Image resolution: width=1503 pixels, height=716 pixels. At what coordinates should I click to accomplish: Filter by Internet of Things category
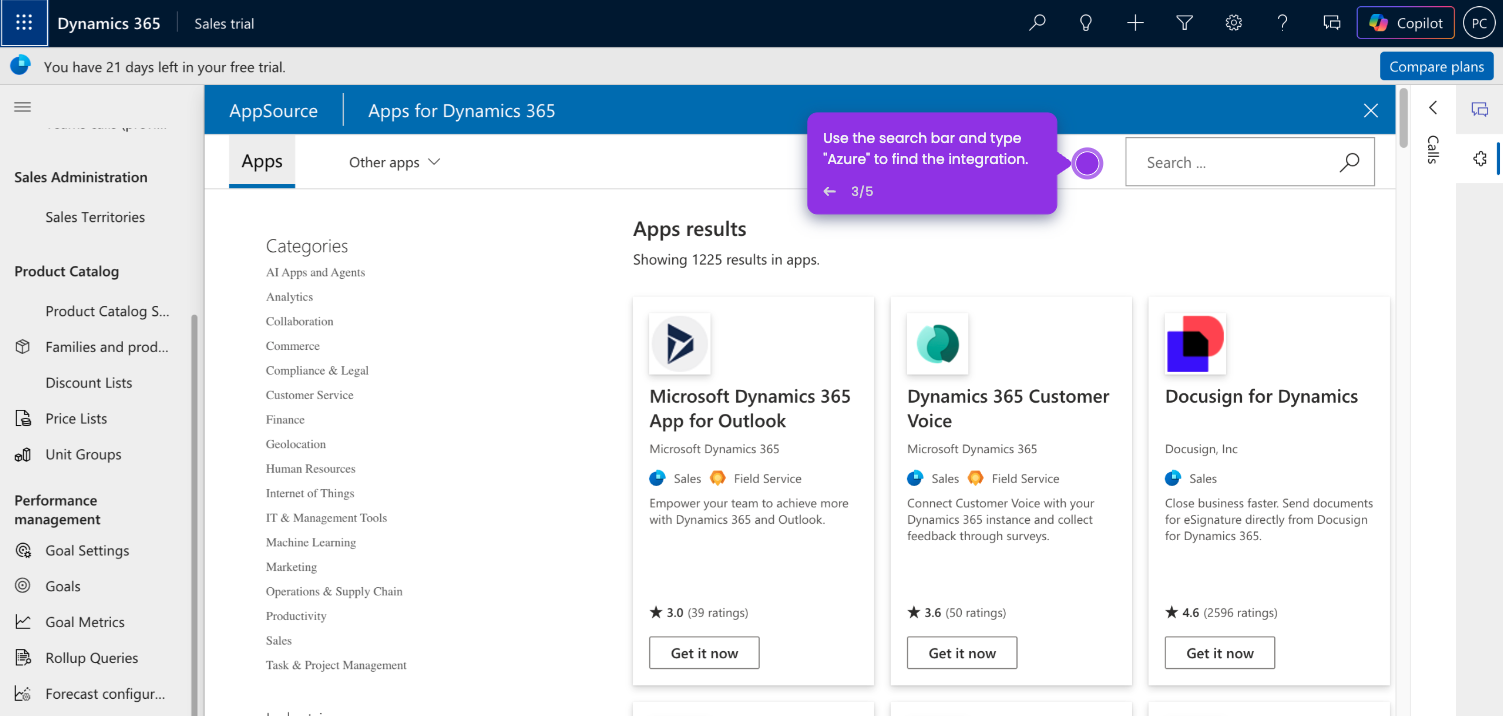310,493
